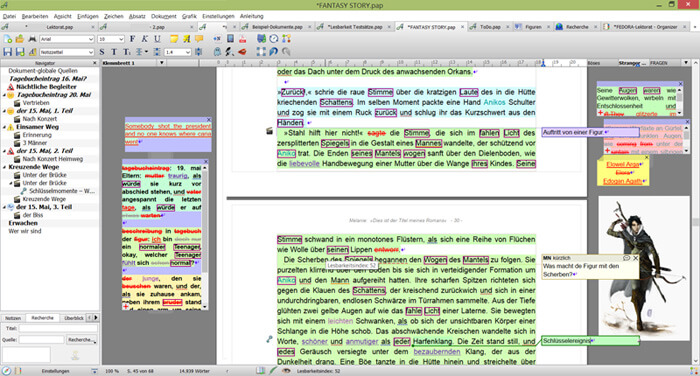This screenshot has height=376, width=700.
Task: Click the 100 % zoom value in status bar
Action: [x=112, y=371]
